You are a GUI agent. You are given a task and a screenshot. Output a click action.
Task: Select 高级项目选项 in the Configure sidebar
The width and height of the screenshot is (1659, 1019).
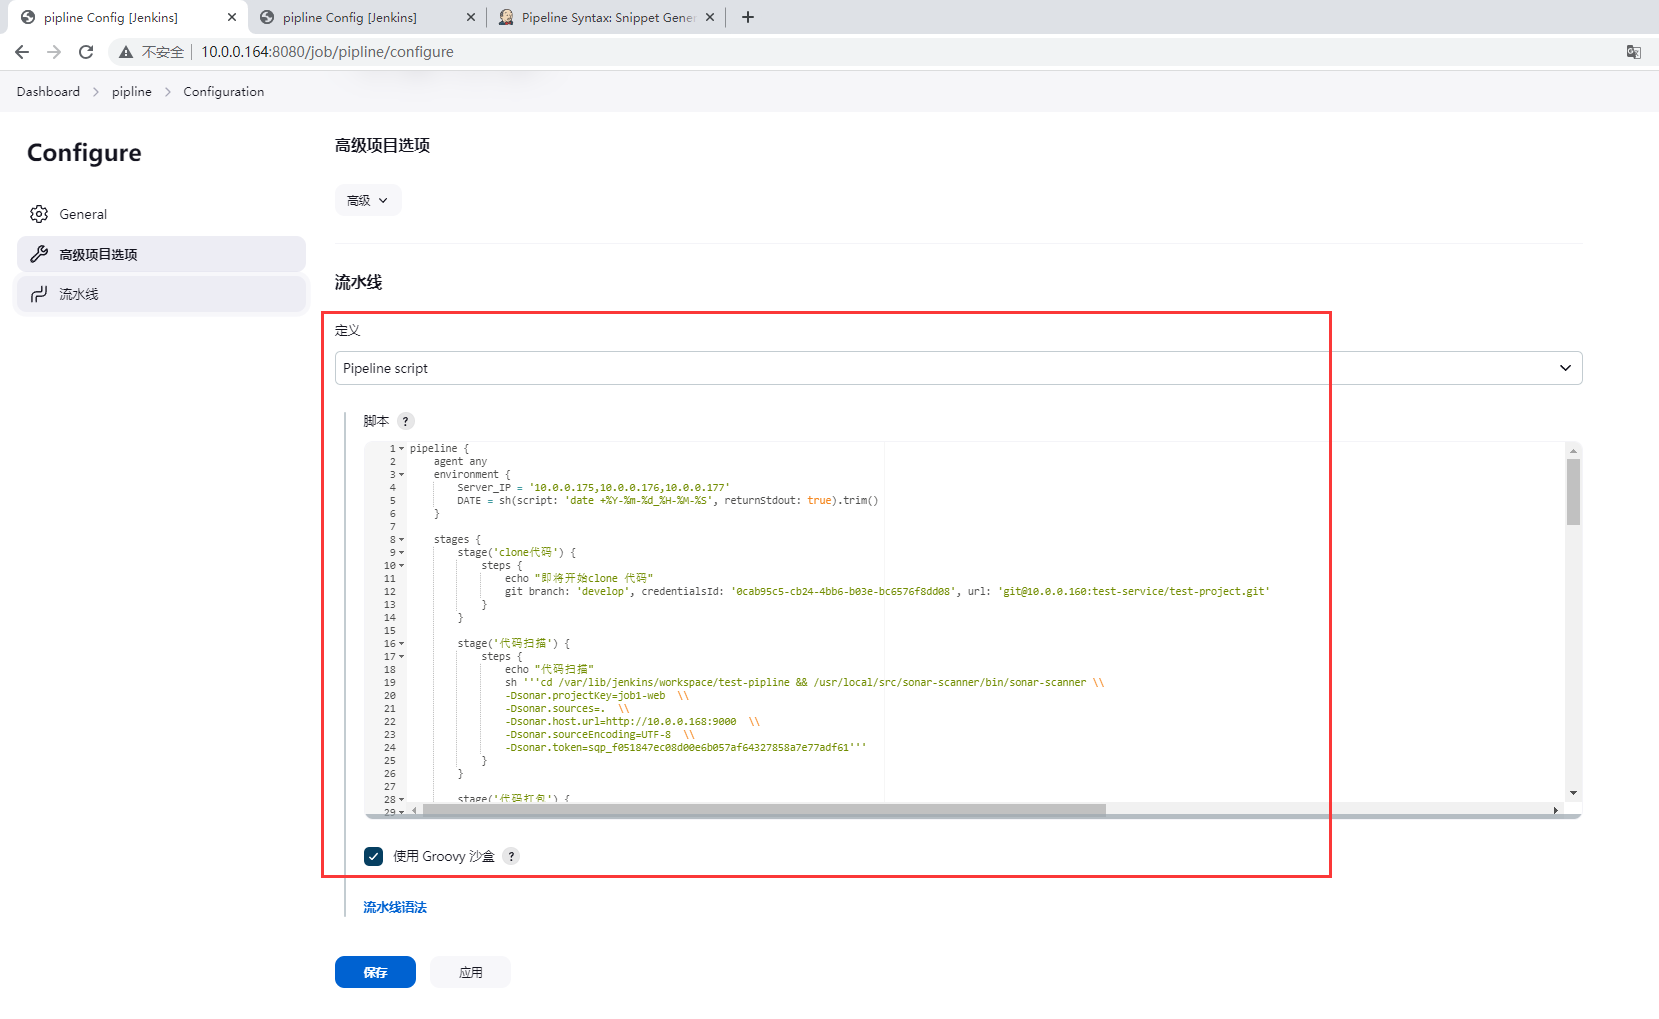pos(161,254)
